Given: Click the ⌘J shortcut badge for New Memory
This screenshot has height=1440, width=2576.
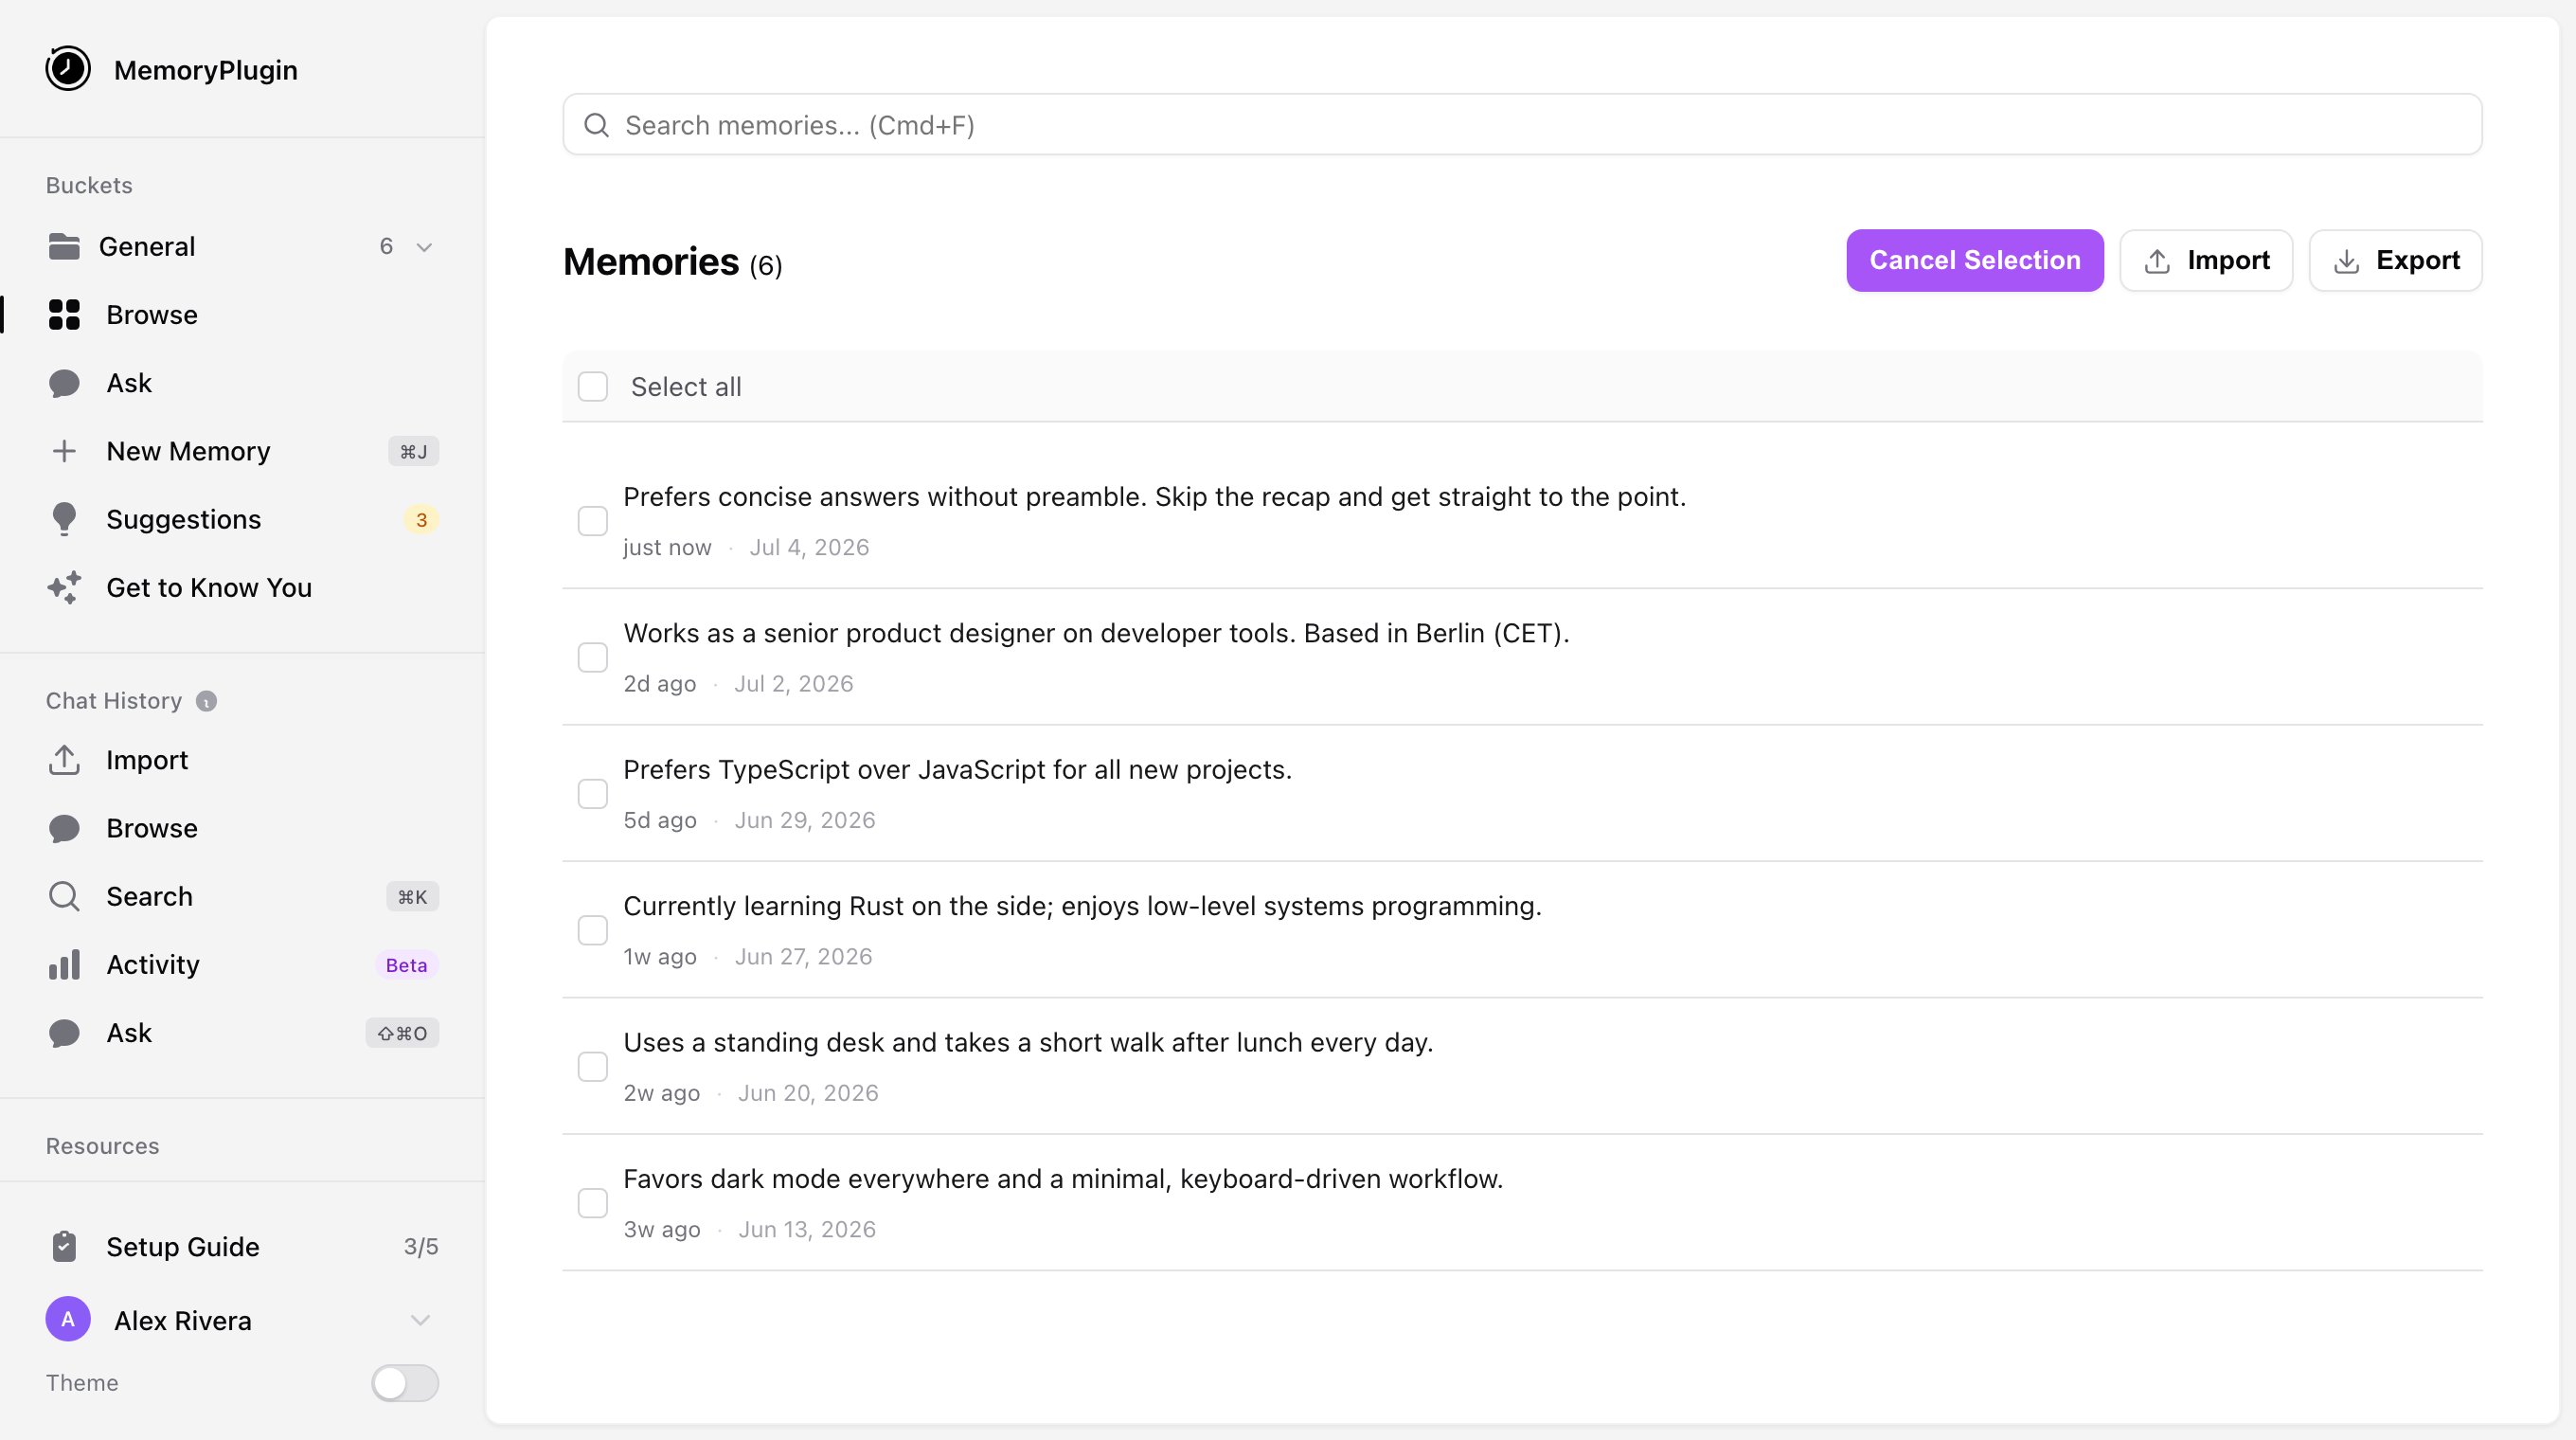Looking at the screenshot, I should coord(413,452).
